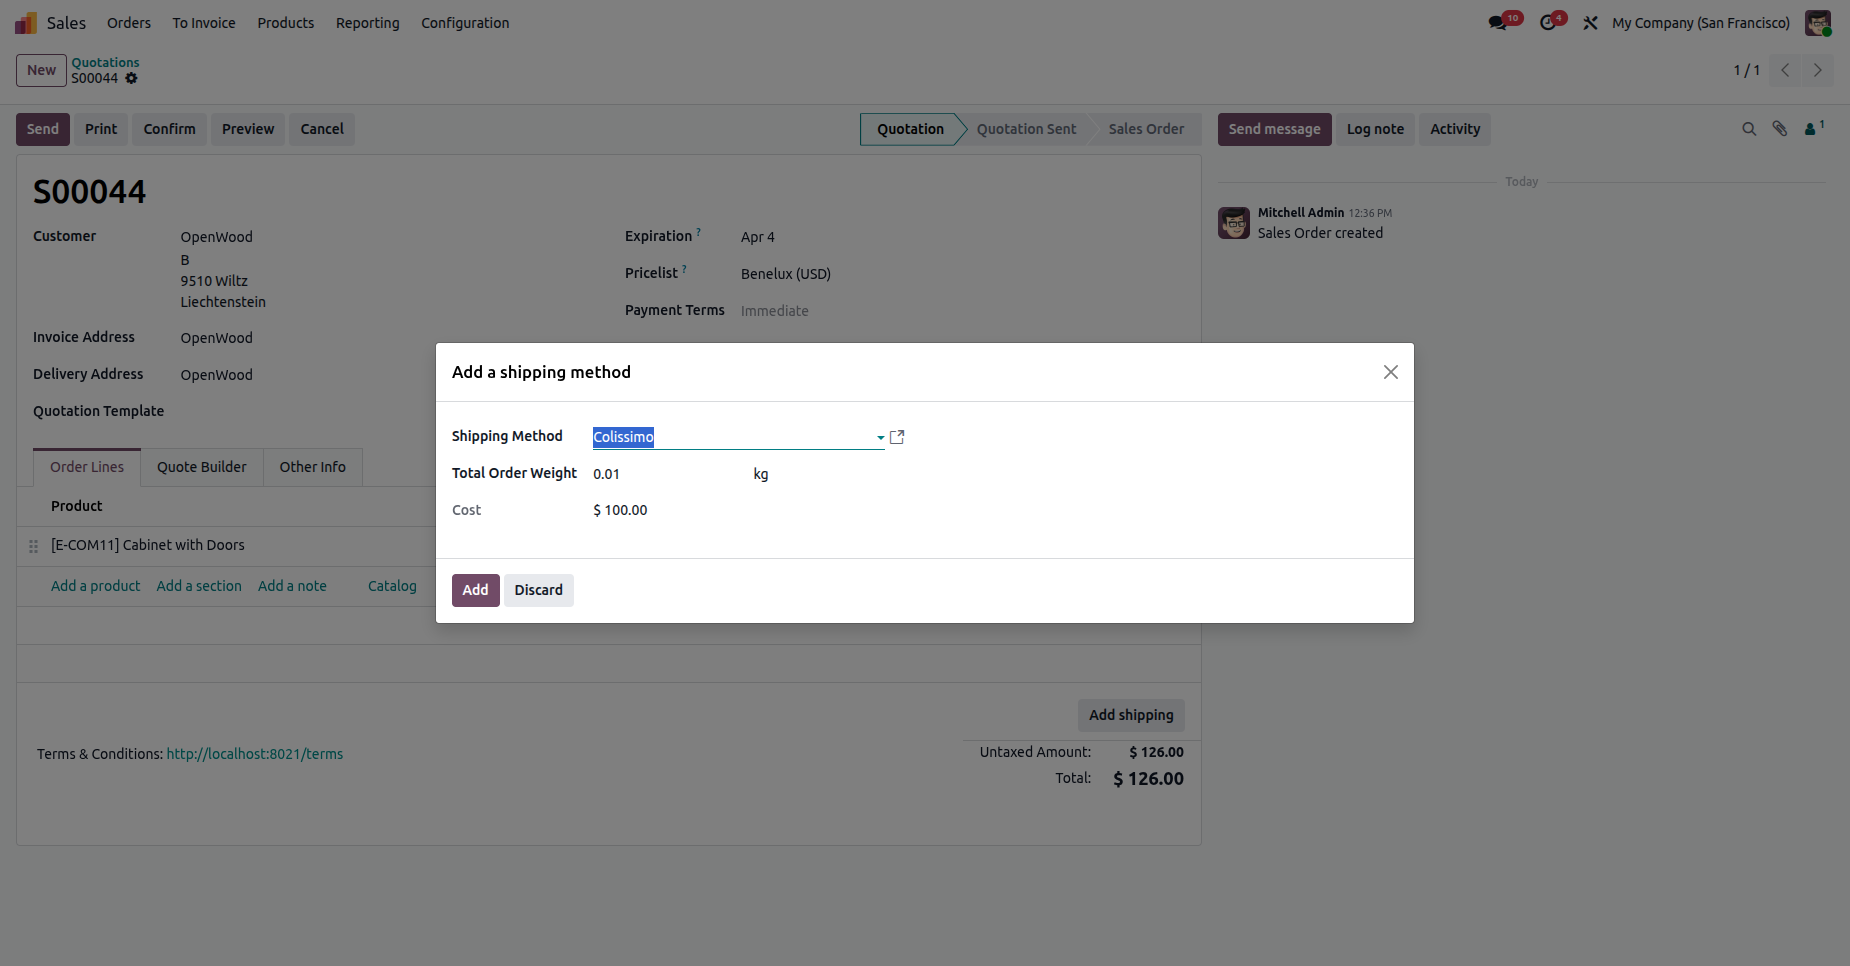The height and width of the screenshot is (966, 1850).
Task: Open the Reporting menu
Action: click(x=367, y=23)
